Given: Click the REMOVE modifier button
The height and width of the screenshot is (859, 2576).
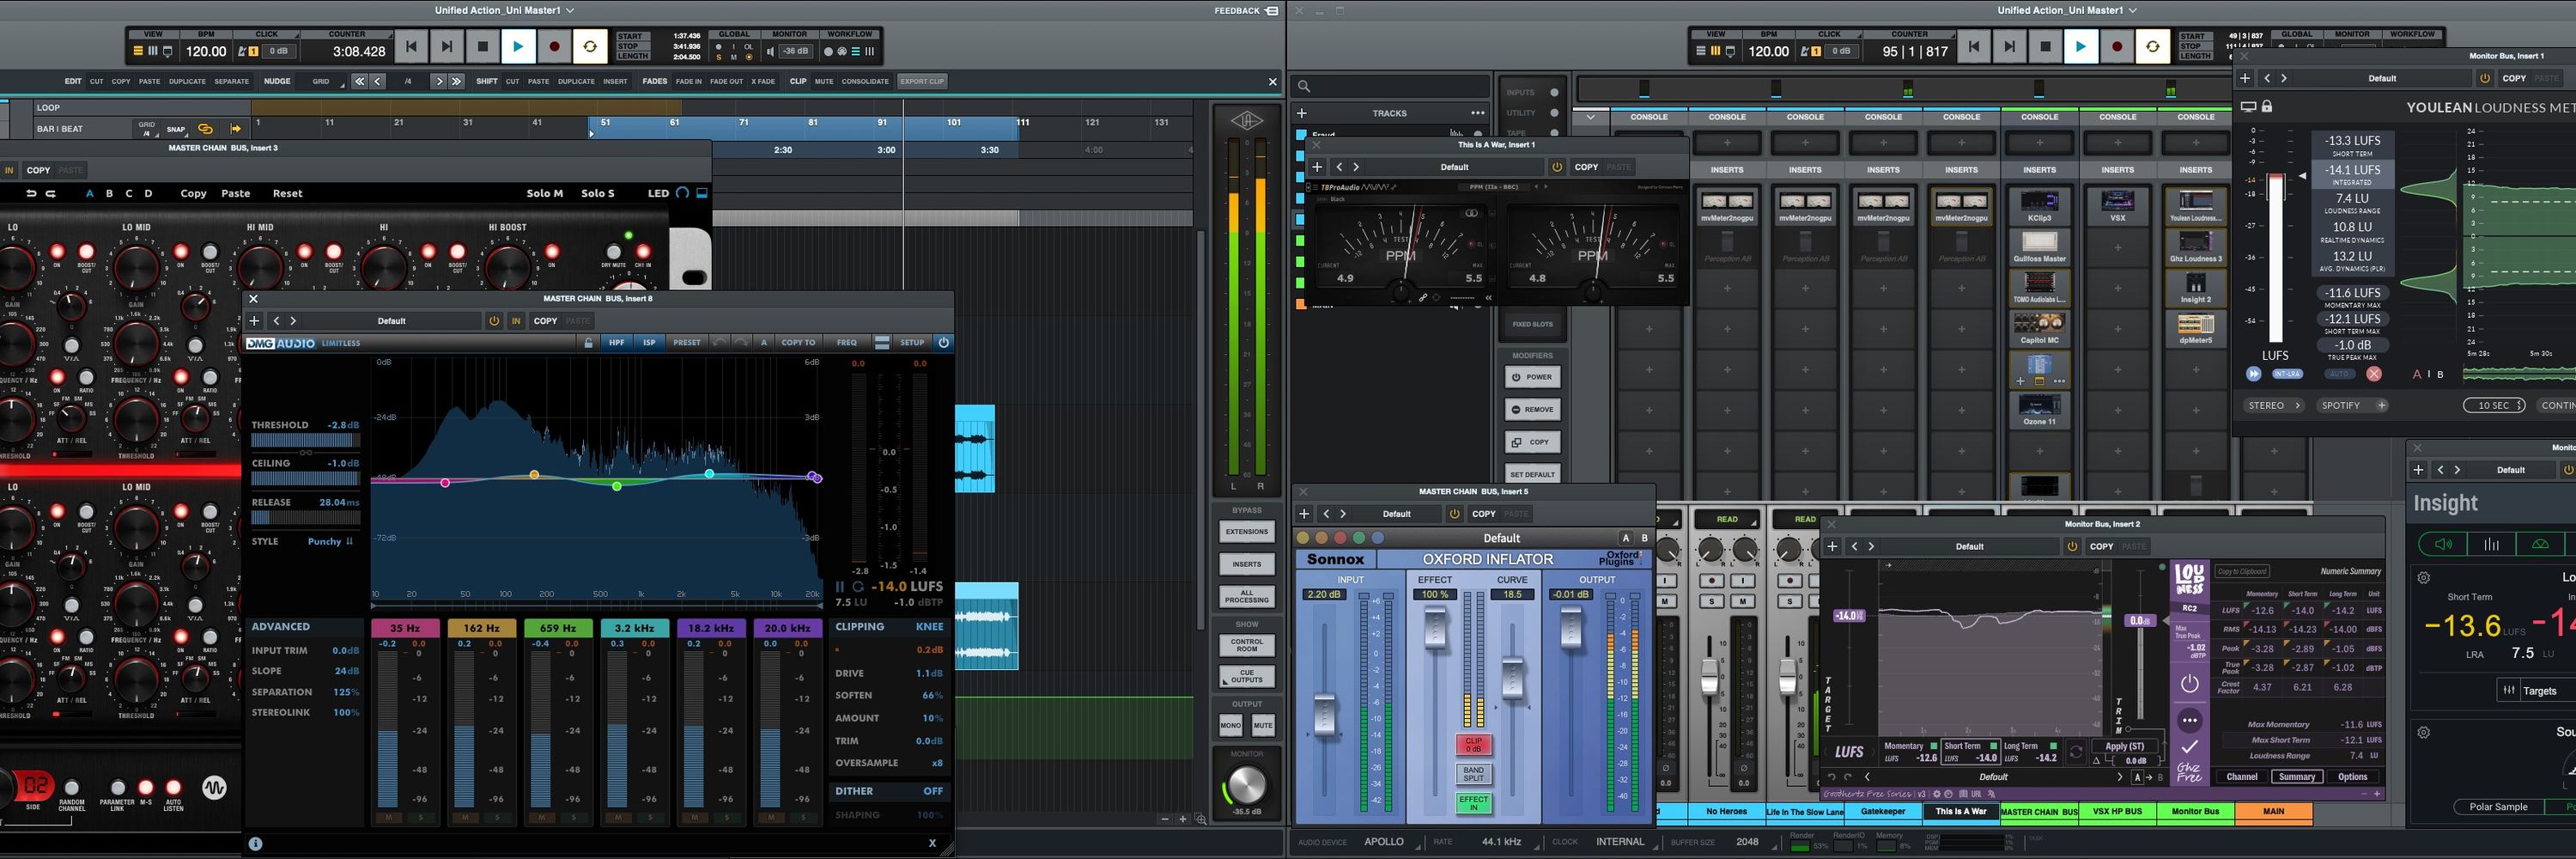Looking at the screenshot, I should (x=1532, y=409).
